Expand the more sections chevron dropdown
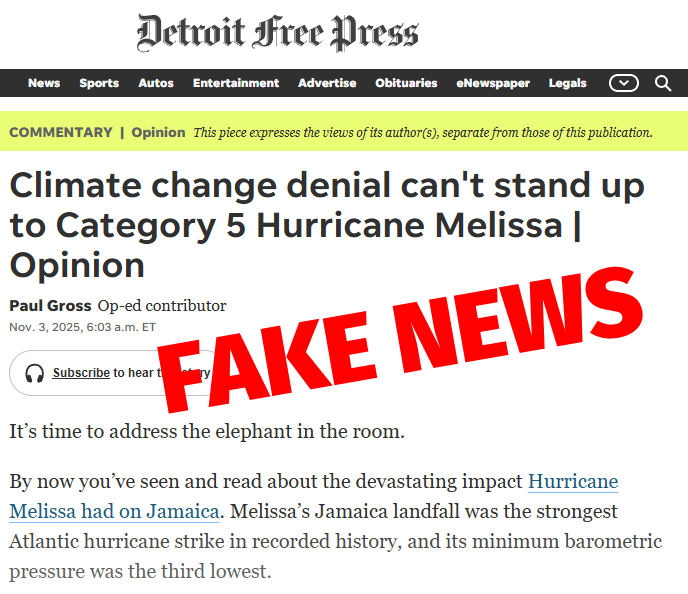Image resolution: width=688 pixels, height=594 pixels. click(623, 83)
